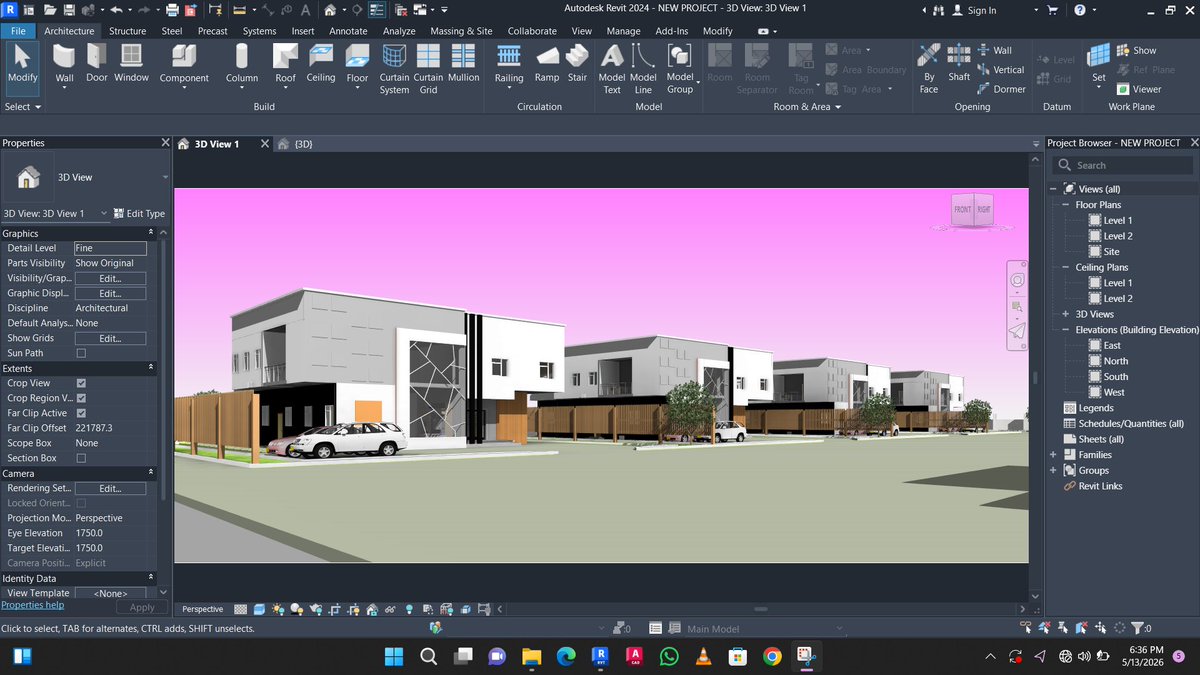Open the Work Plane Viewer
The height and width of the screenshot is (675, 1200).
pyautogui.click(x=1139, y=89)
